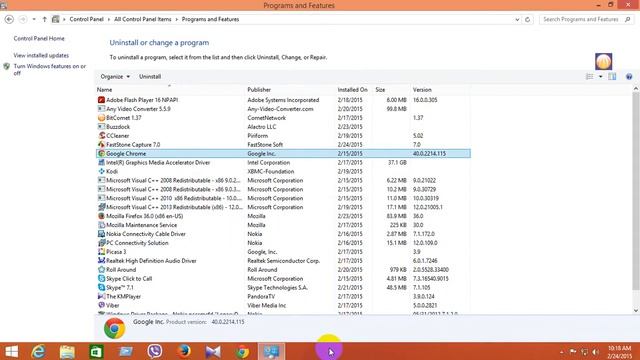Show the preview pane icon
This screenshot has width=640, height=360.
(x=612, y=76)
